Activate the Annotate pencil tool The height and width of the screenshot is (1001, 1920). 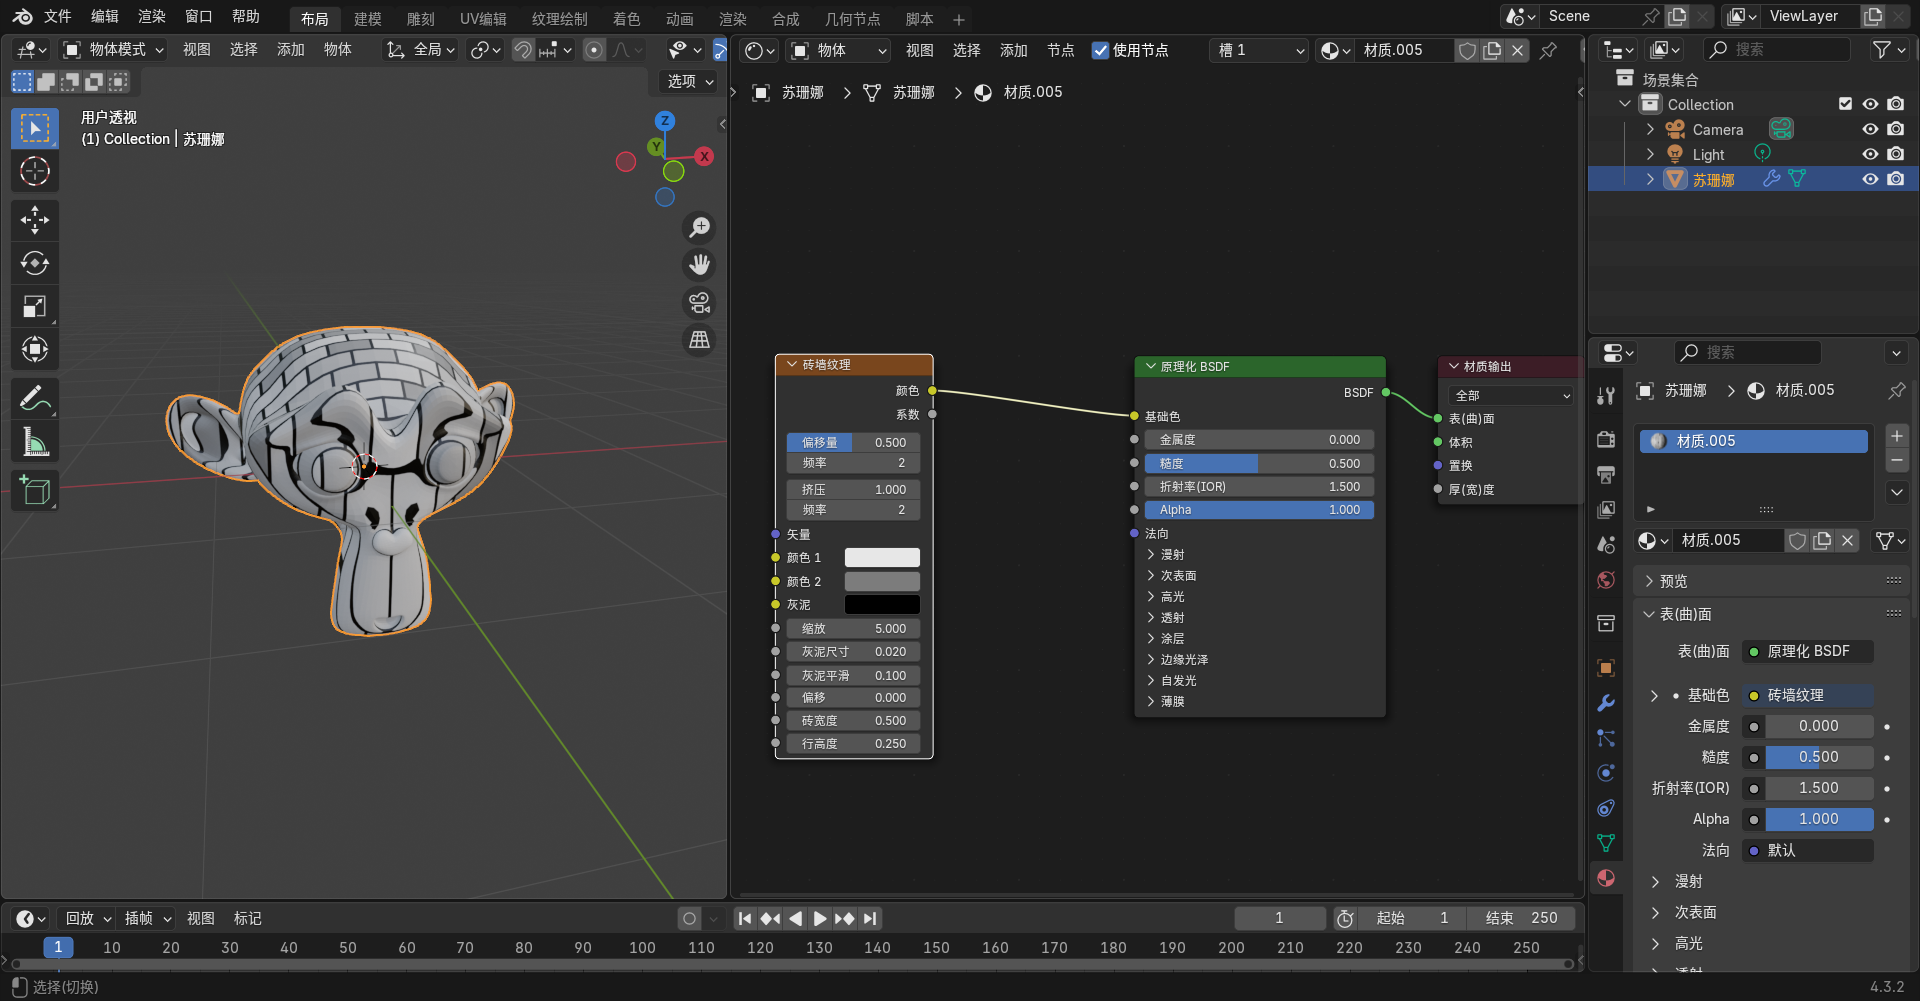point(35,399)
